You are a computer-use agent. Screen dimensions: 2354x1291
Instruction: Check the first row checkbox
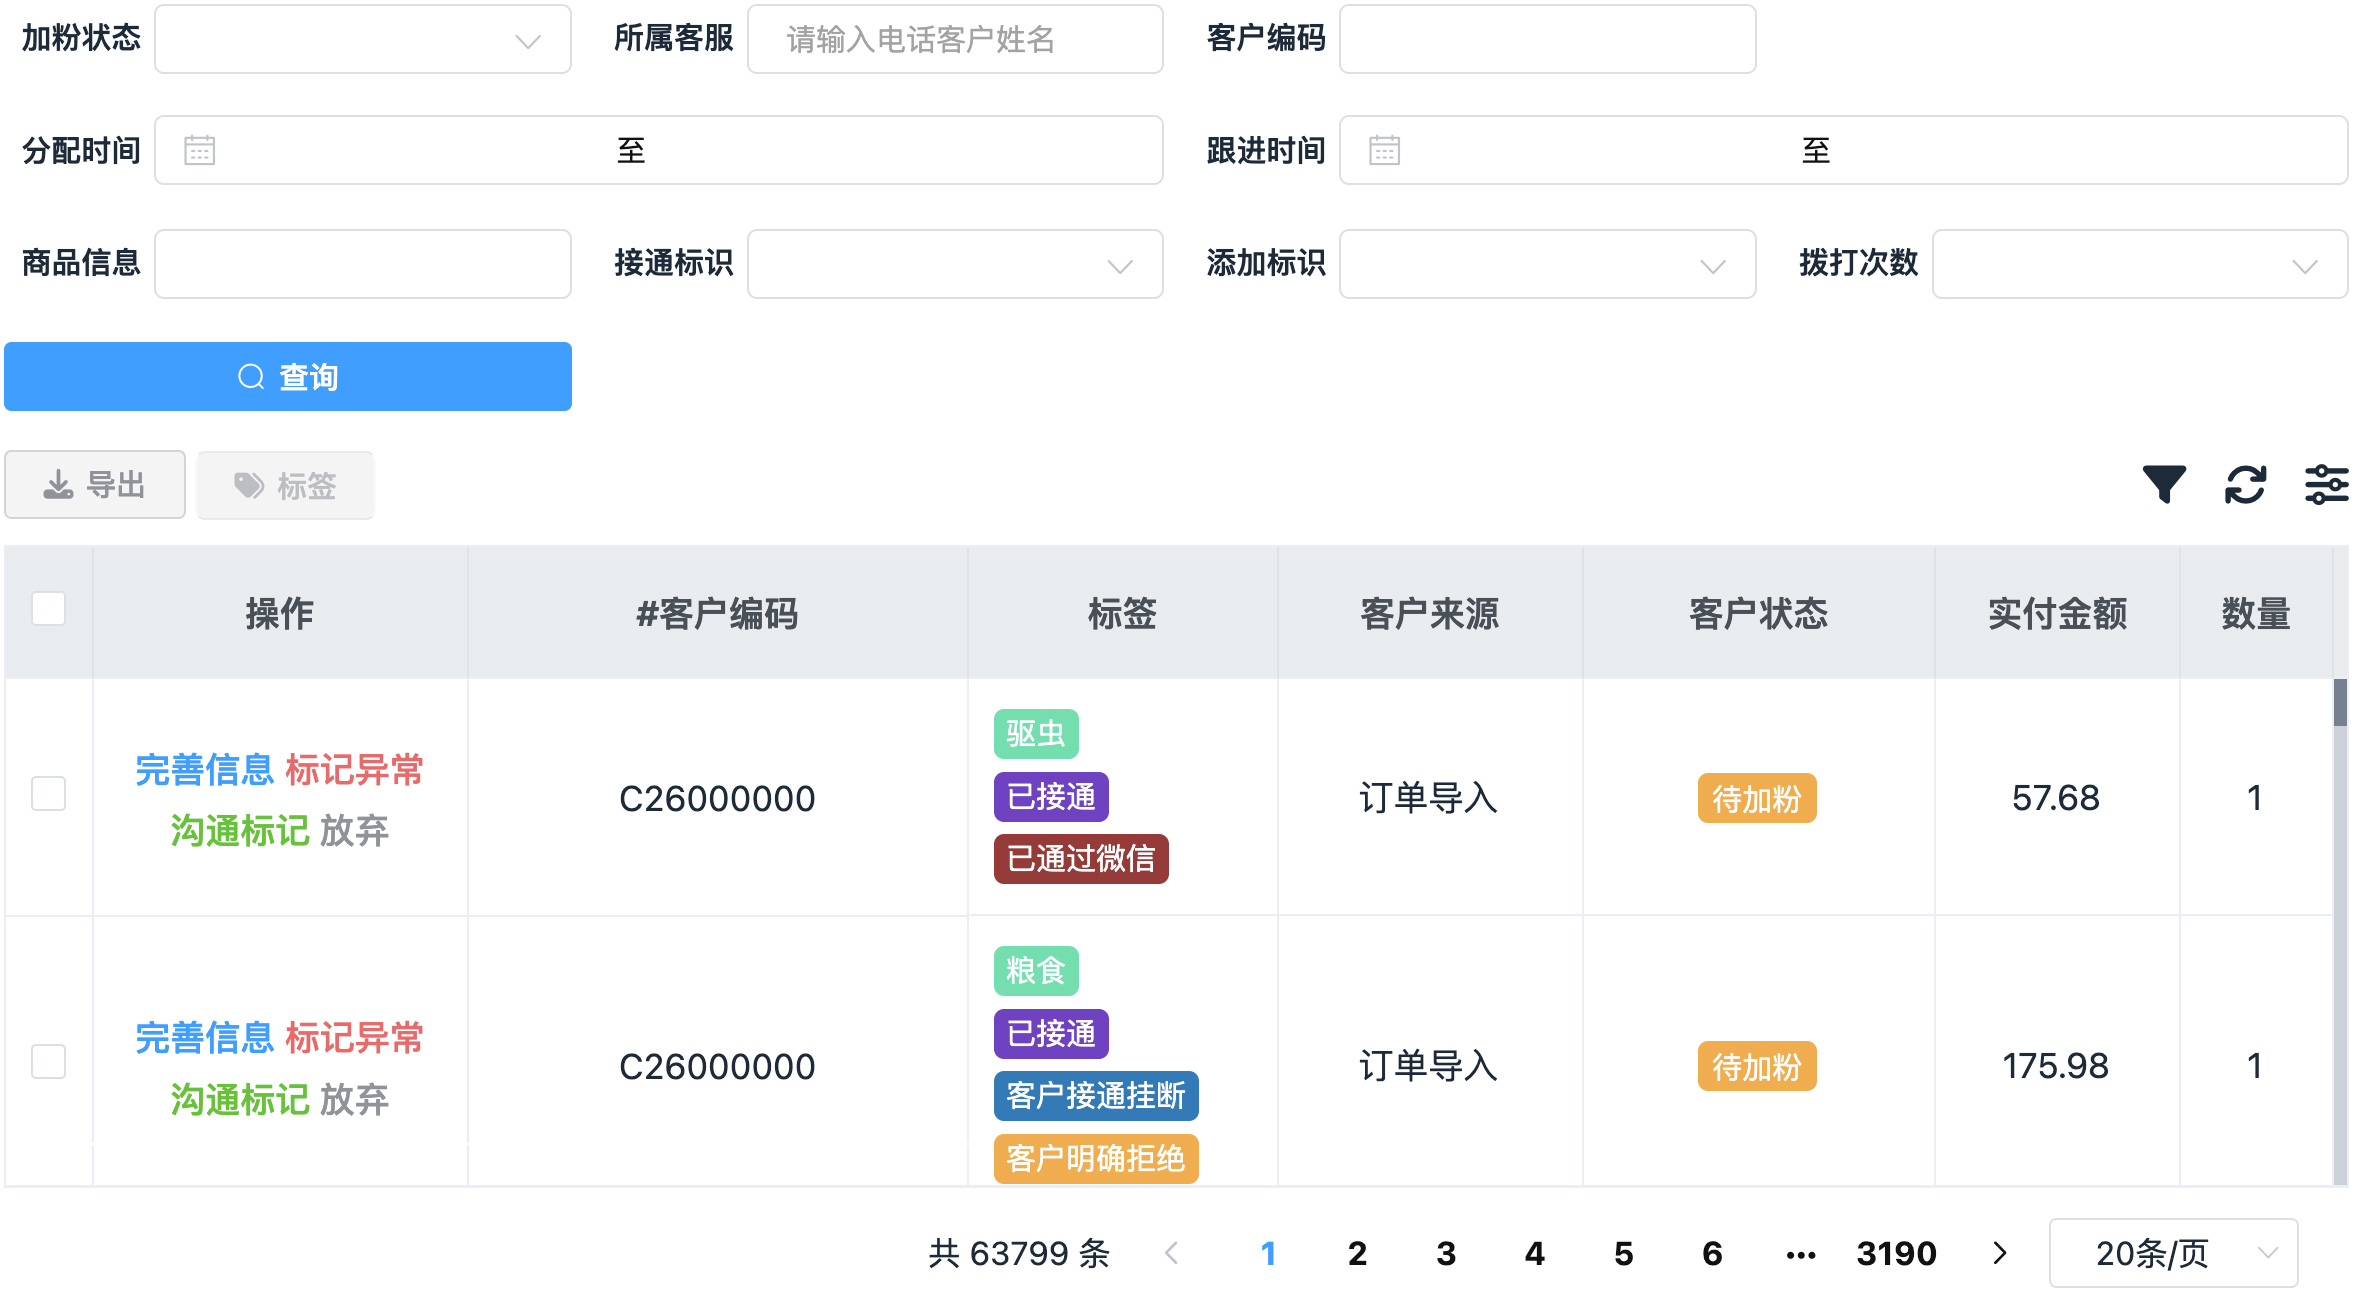pyautogui.click(x=48, y=794)
